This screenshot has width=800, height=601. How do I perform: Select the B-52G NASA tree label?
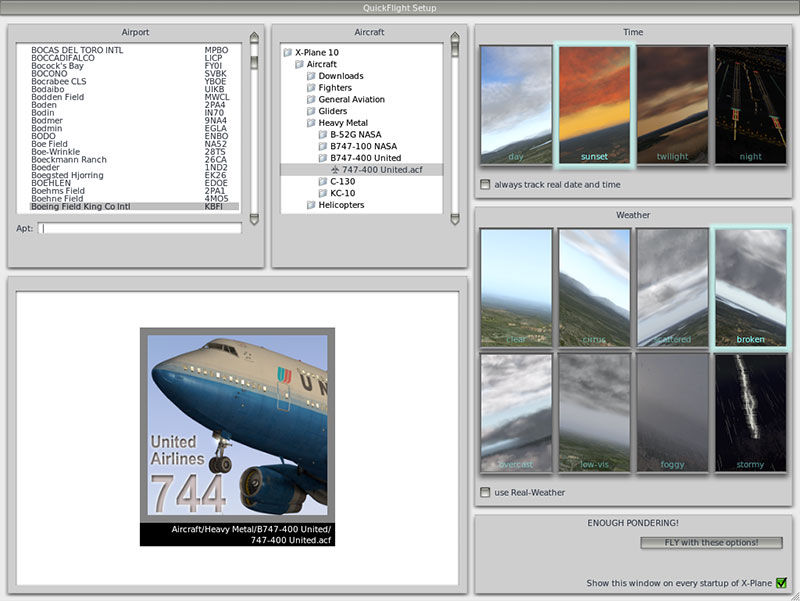[x=356, y=135]
